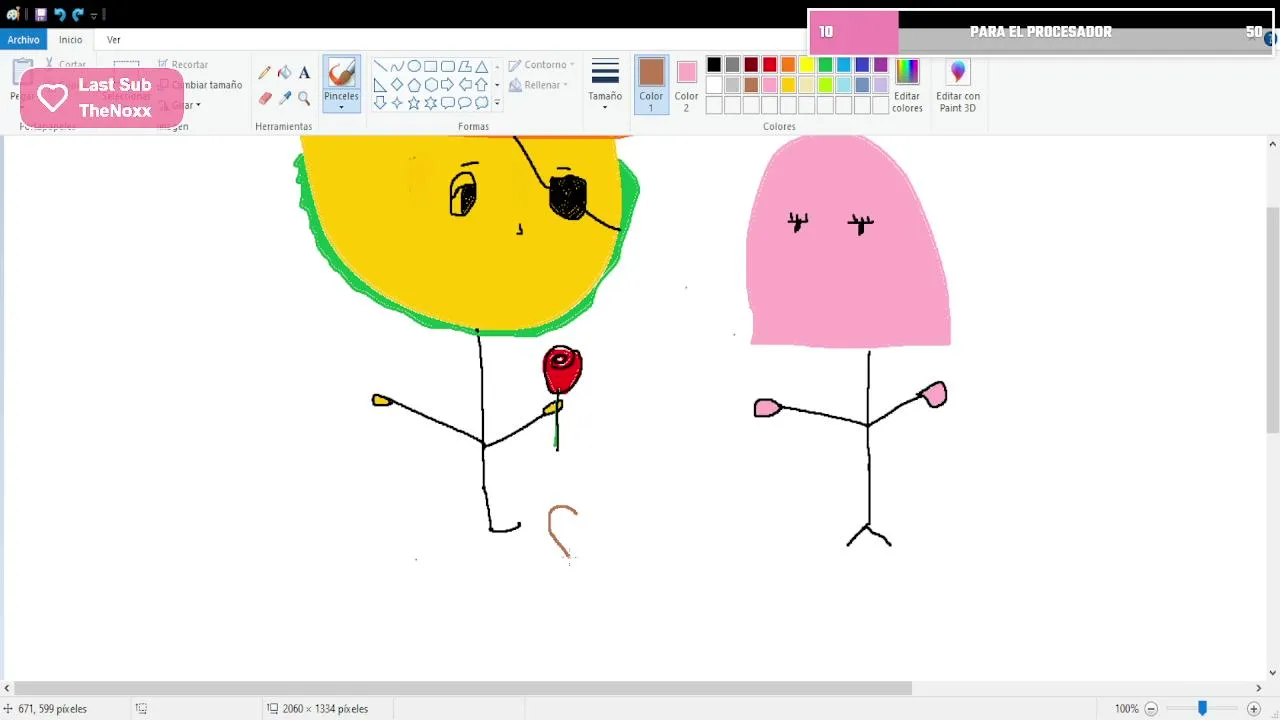
Task: Choose the Oval callout shape
Action: pos(465,103)
